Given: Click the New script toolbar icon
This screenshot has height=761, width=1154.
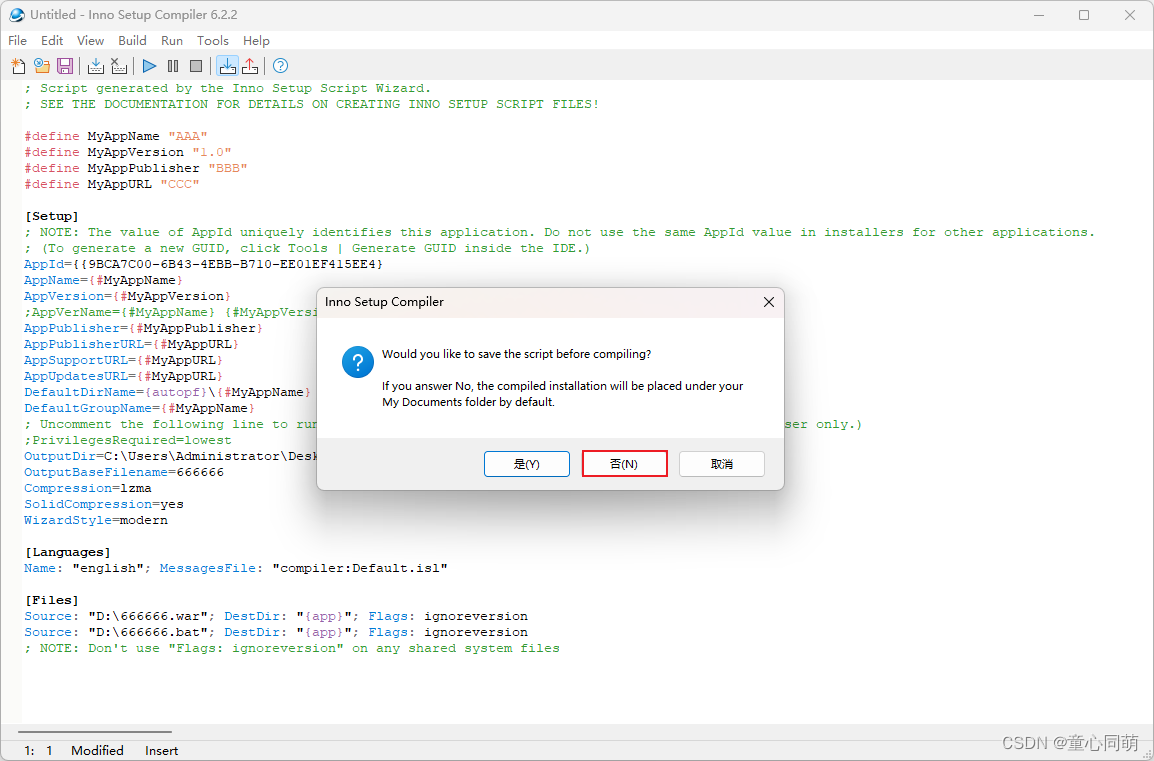Looking at the screenshot, I should coord(18,66).
